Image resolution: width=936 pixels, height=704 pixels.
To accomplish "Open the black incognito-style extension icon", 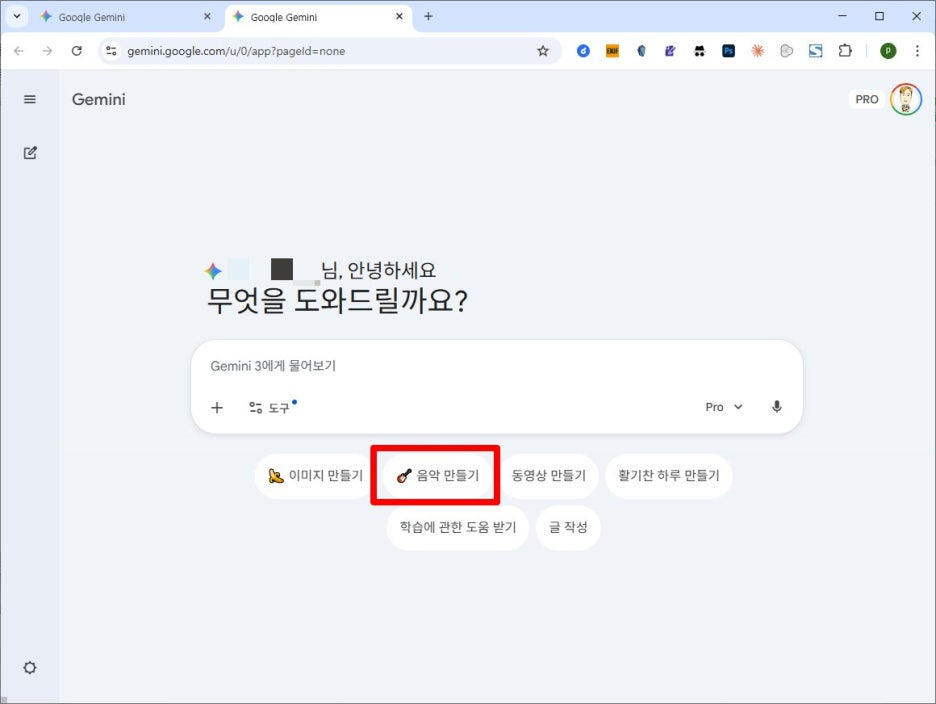I will 699,51.
